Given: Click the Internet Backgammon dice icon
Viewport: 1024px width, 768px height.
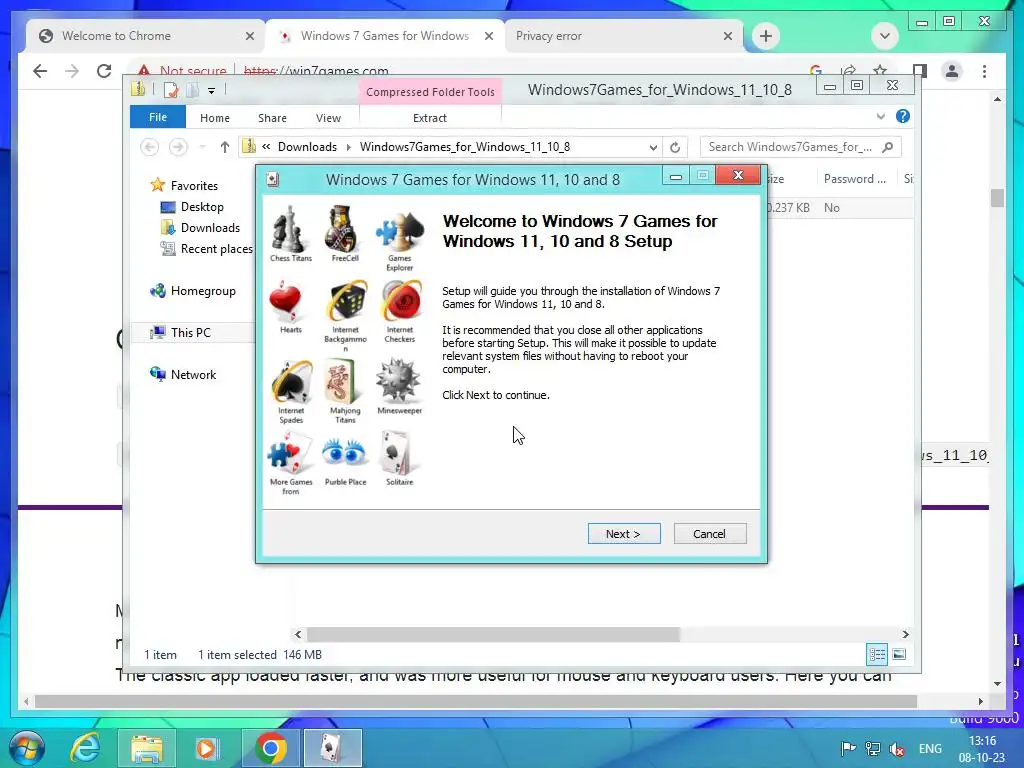Looking at the screenshot, I should [x=346, y=302].
